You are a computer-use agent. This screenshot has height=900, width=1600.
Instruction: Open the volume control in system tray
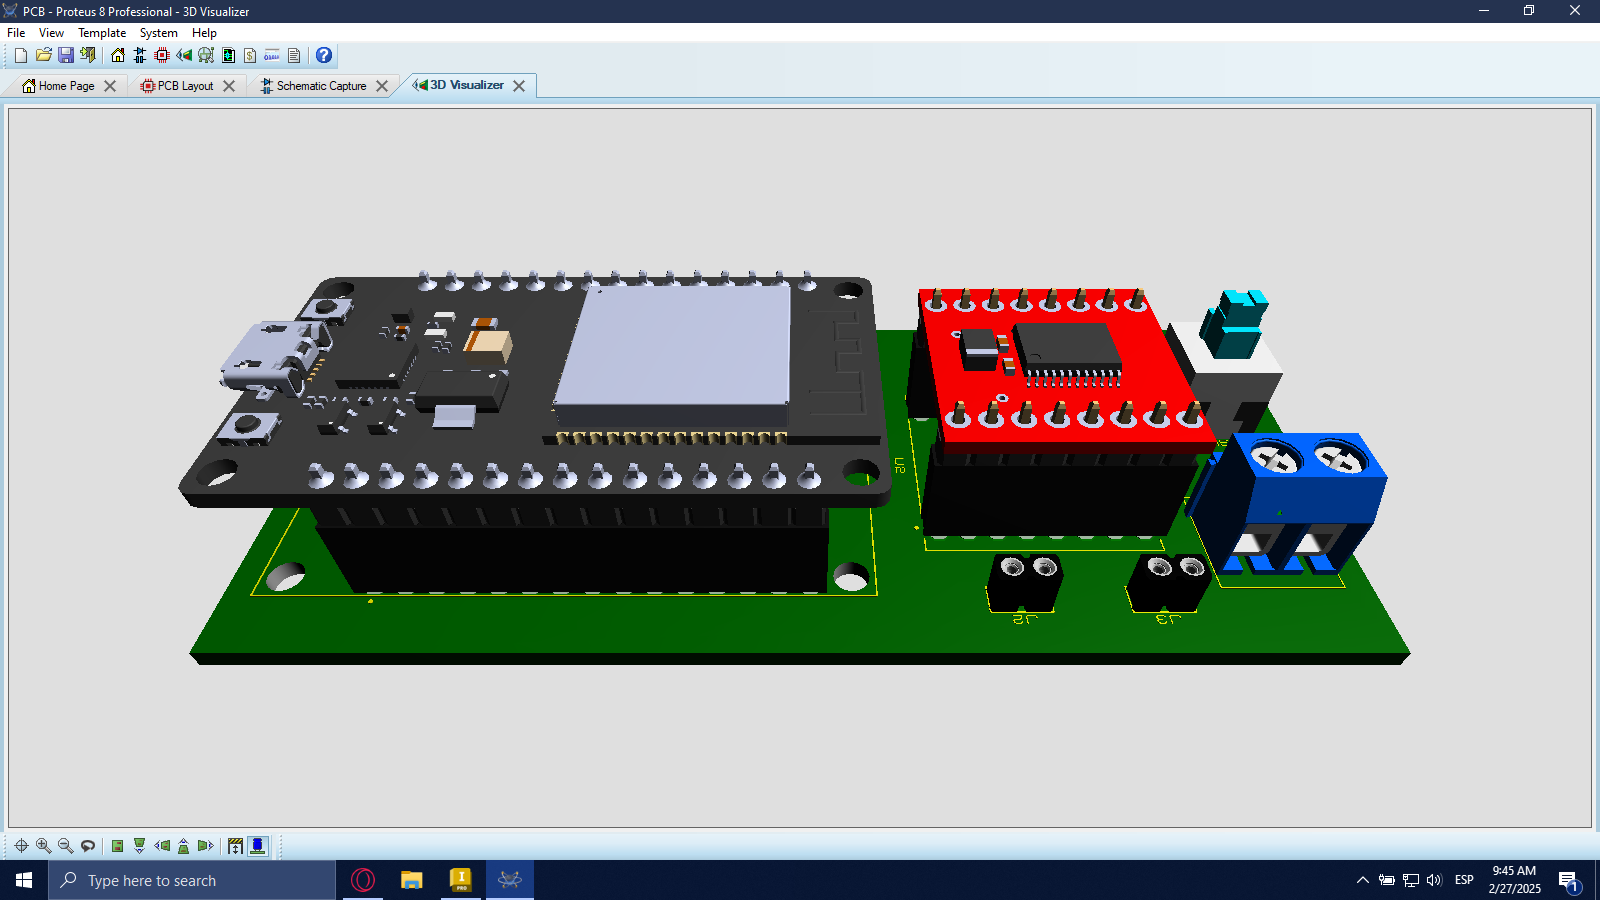(x=1435, y=880)
